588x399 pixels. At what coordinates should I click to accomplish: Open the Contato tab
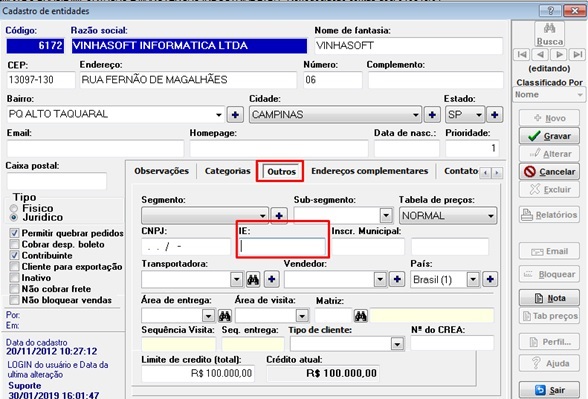click(461, 171)
